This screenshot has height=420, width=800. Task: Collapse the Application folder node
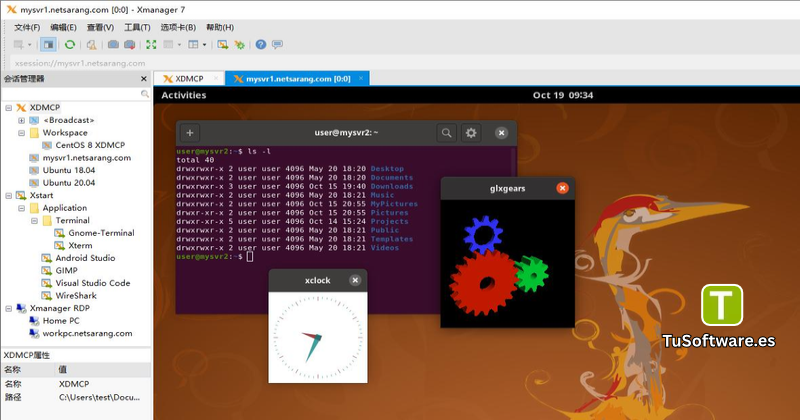[21, 208]
